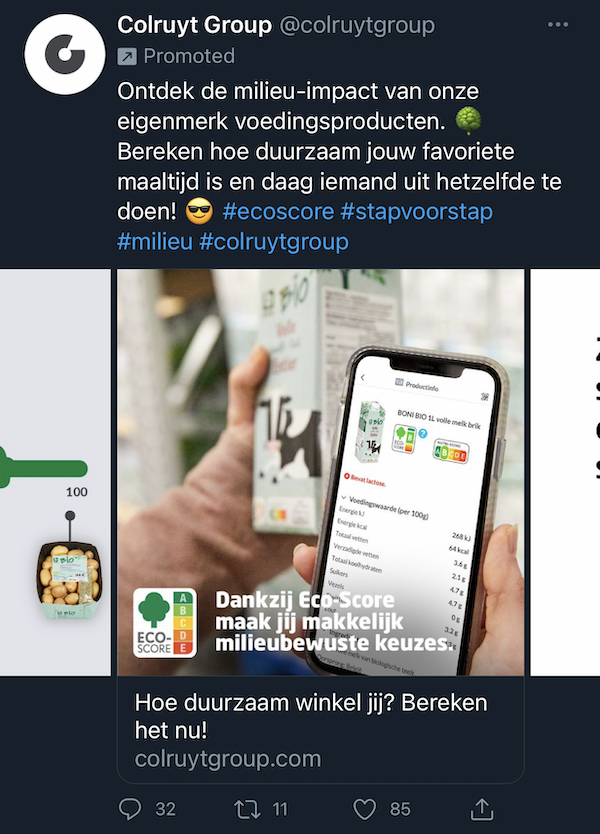Open the center carousel image with phone
This screenshot has height=834, width=600.
321,472
